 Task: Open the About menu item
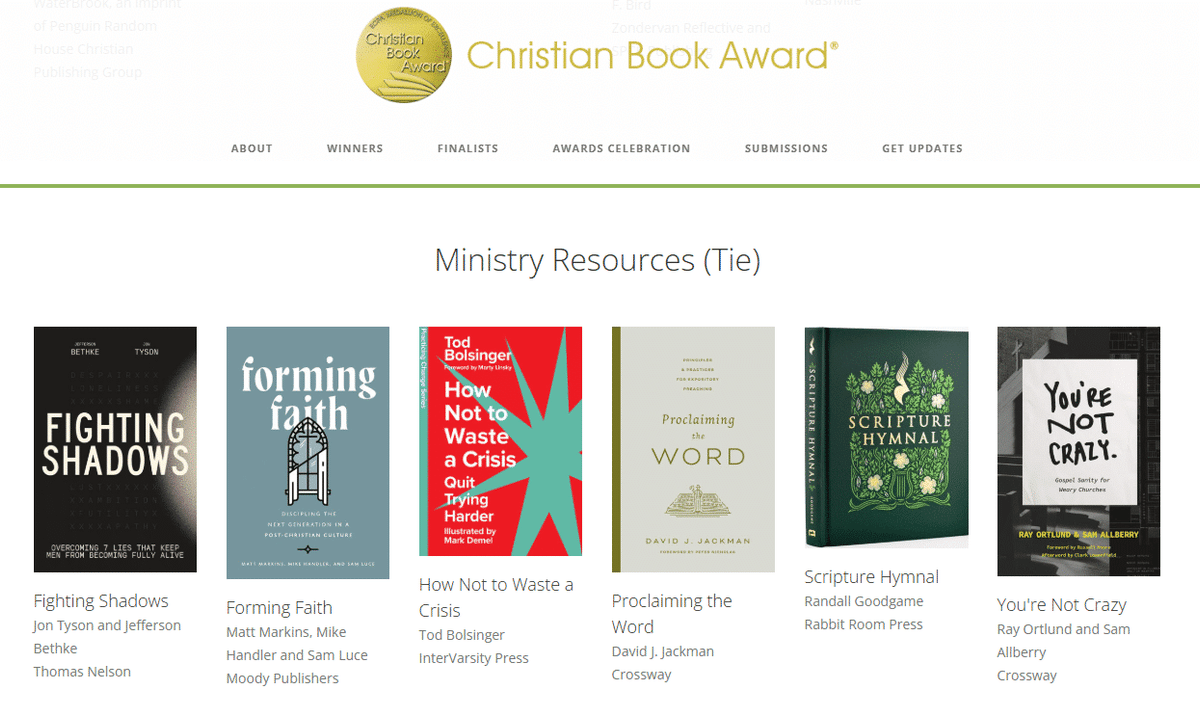tap(252, 148)
